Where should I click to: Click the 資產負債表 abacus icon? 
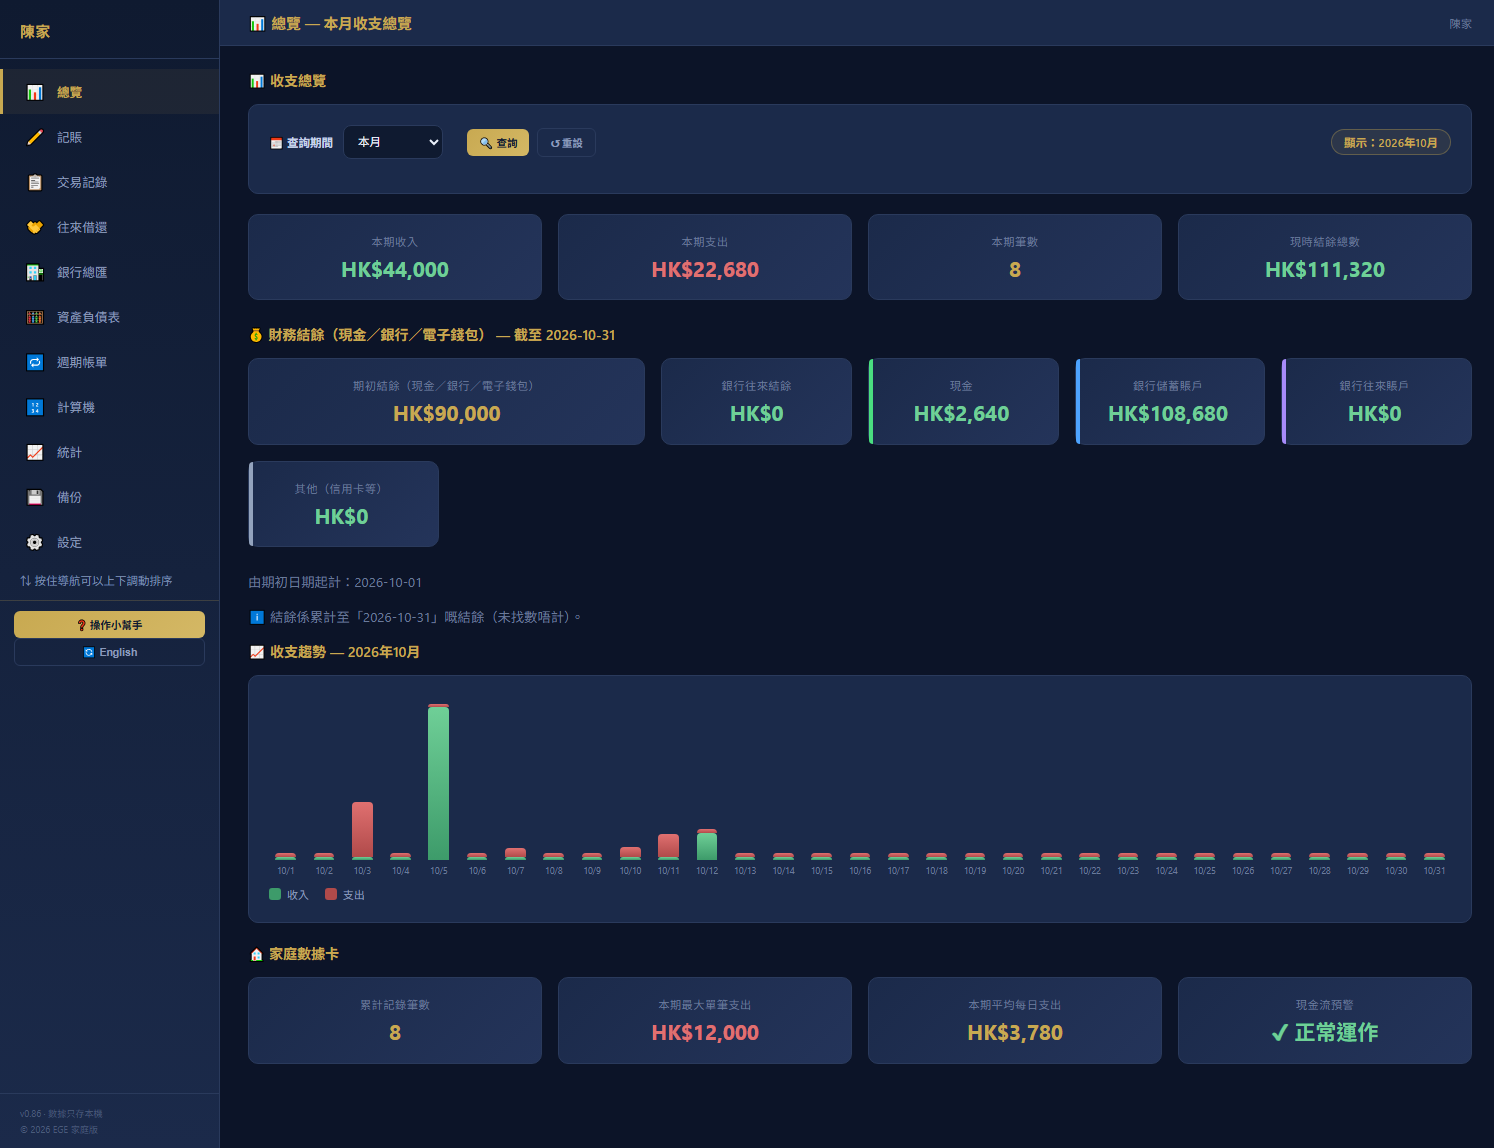pyautogui.click(x=35, y=317)
